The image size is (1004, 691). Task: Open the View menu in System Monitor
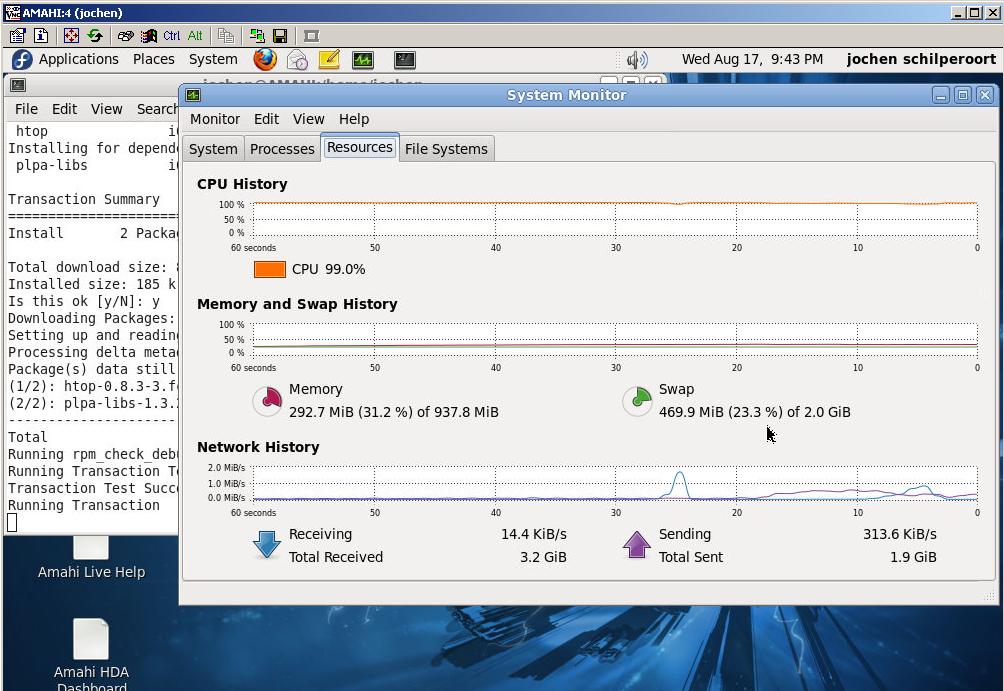tap(309, 119)
